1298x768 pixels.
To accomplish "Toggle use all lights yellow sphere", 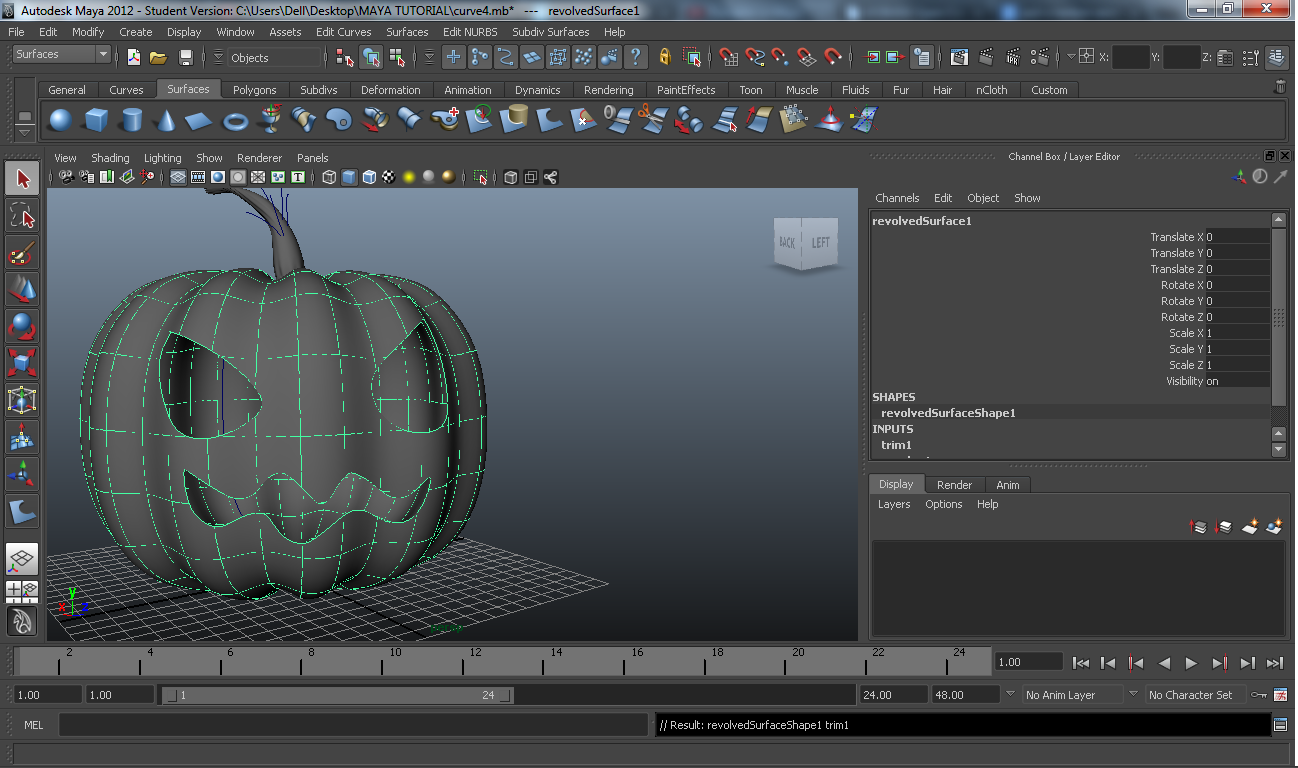I will pos(409,177).
